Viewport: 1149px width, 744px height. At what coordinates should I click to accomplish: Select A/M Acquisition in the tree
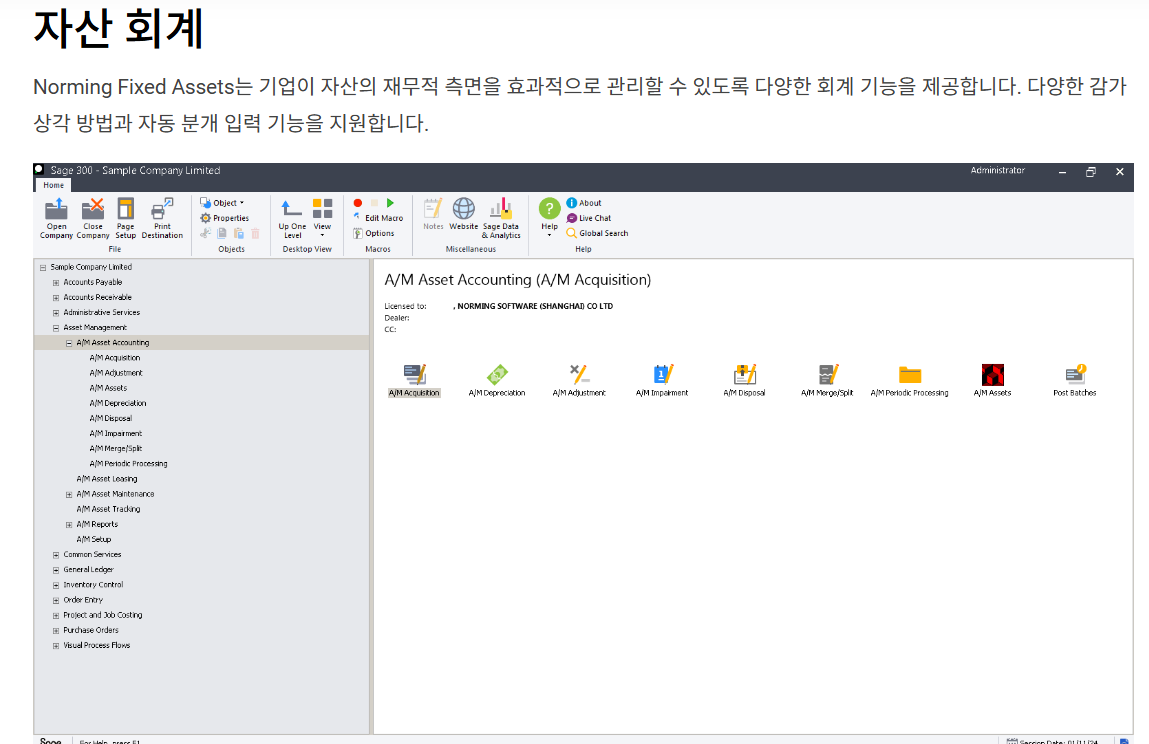(115, 358)
